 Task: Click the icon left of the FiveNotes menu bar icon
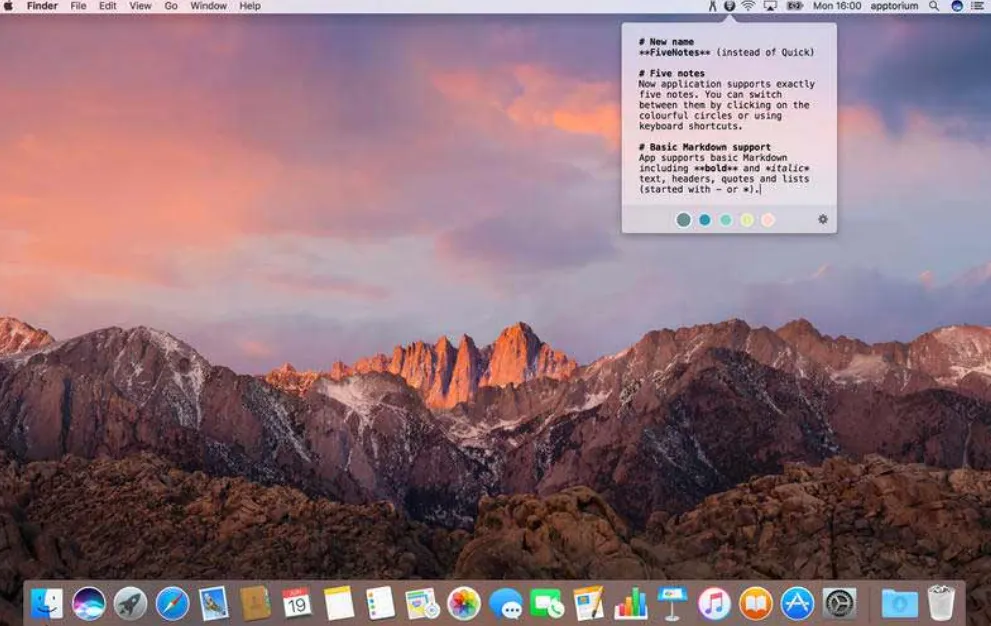[712, 6]
